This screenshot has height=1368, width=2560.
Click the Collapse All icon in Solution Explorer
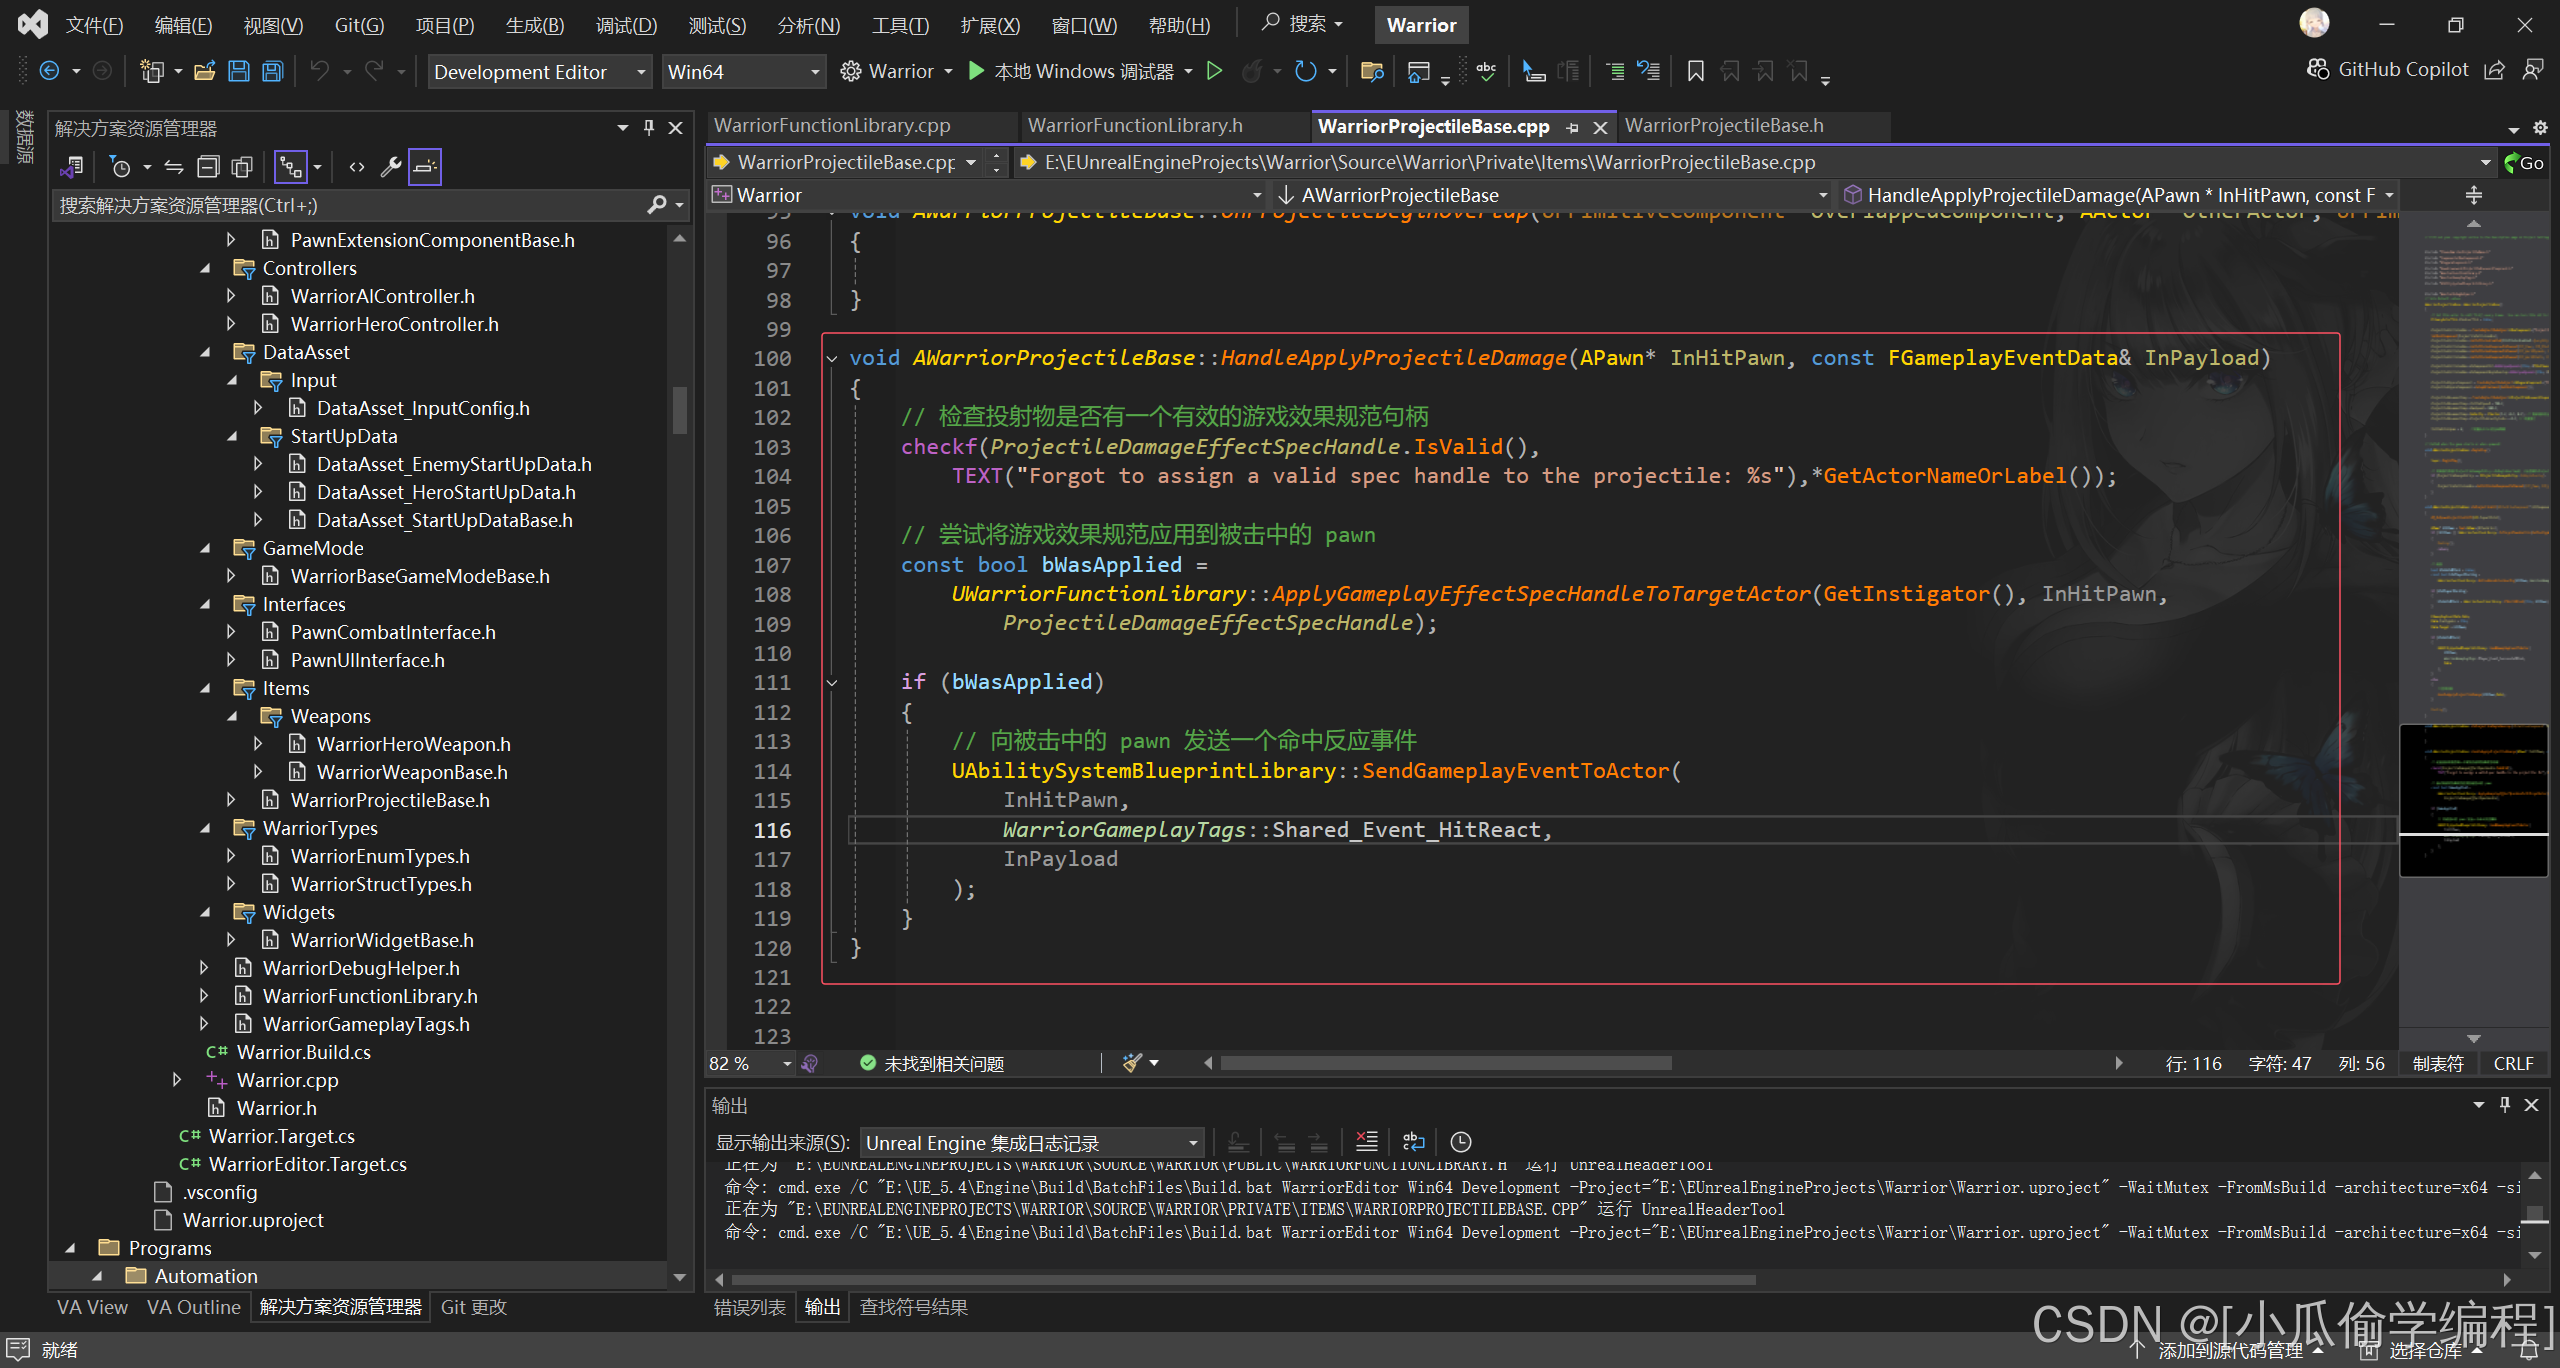[x=208, y=167]
